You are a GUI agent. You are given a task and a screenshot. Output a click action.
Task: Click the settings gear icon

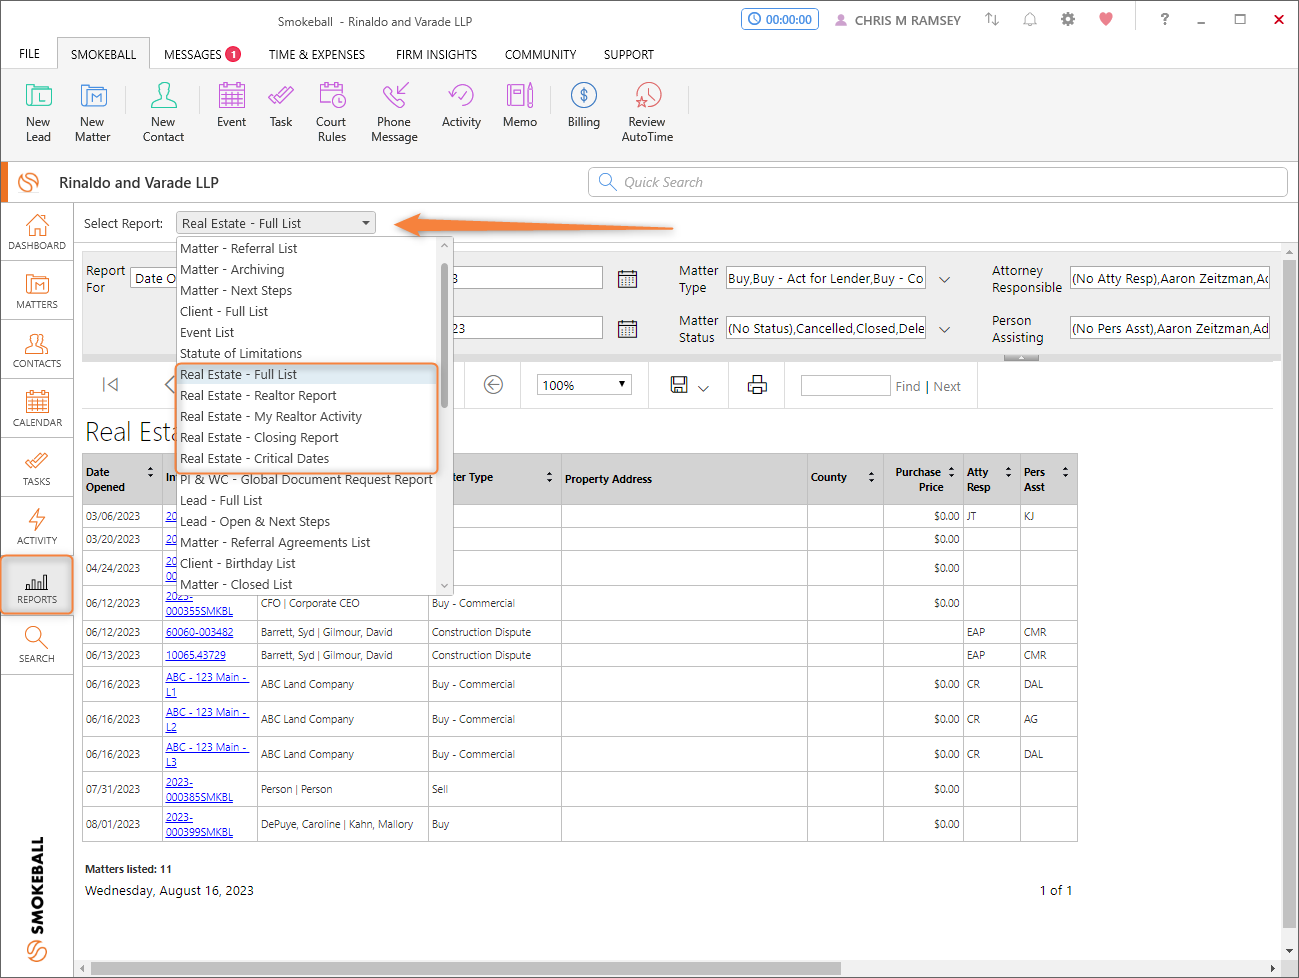tap(1068, 19)
